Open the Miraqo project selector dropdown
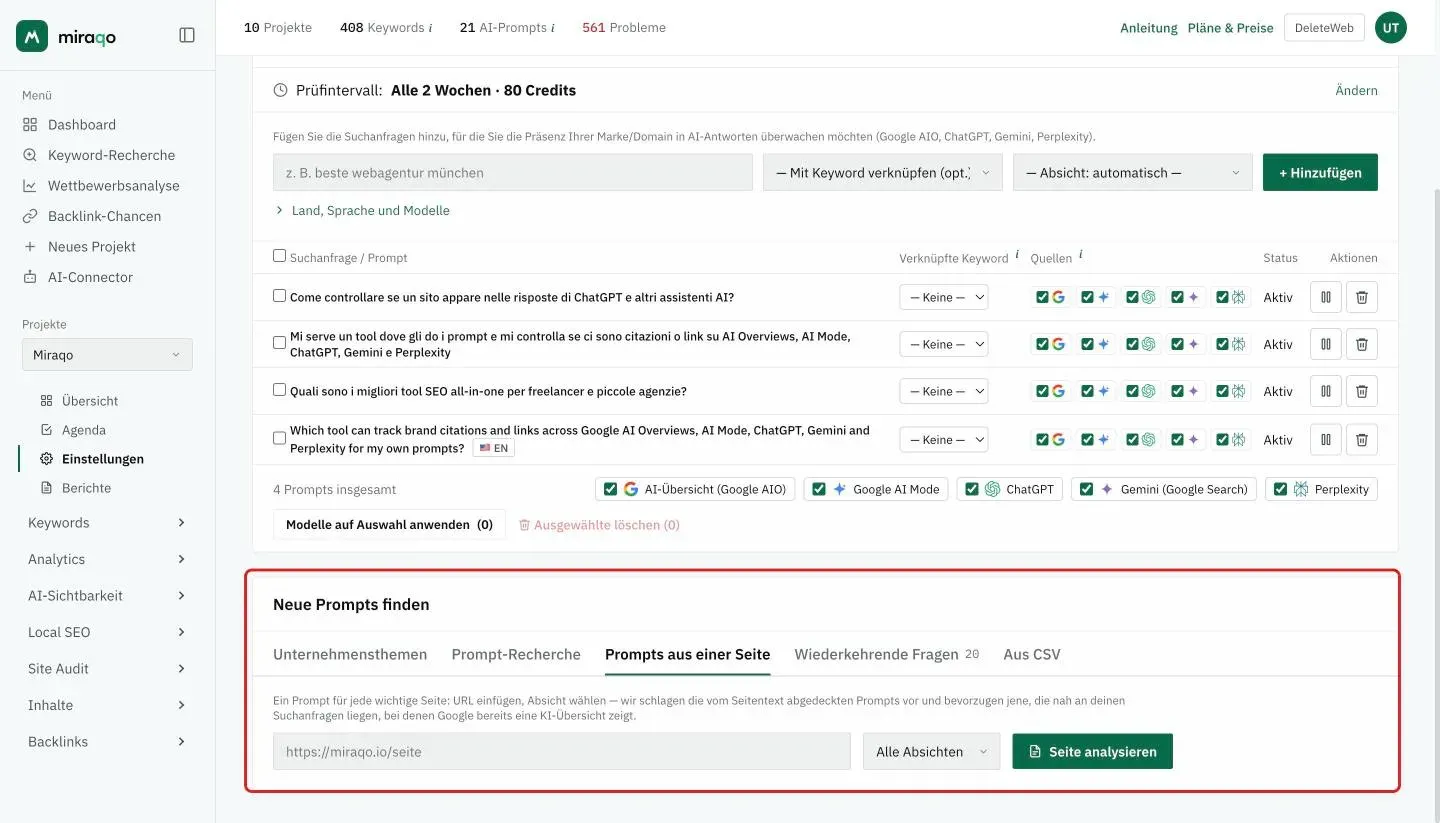The height and width of the screenshot is (823, 1440). pyautogui.click(x=107, y=355)
